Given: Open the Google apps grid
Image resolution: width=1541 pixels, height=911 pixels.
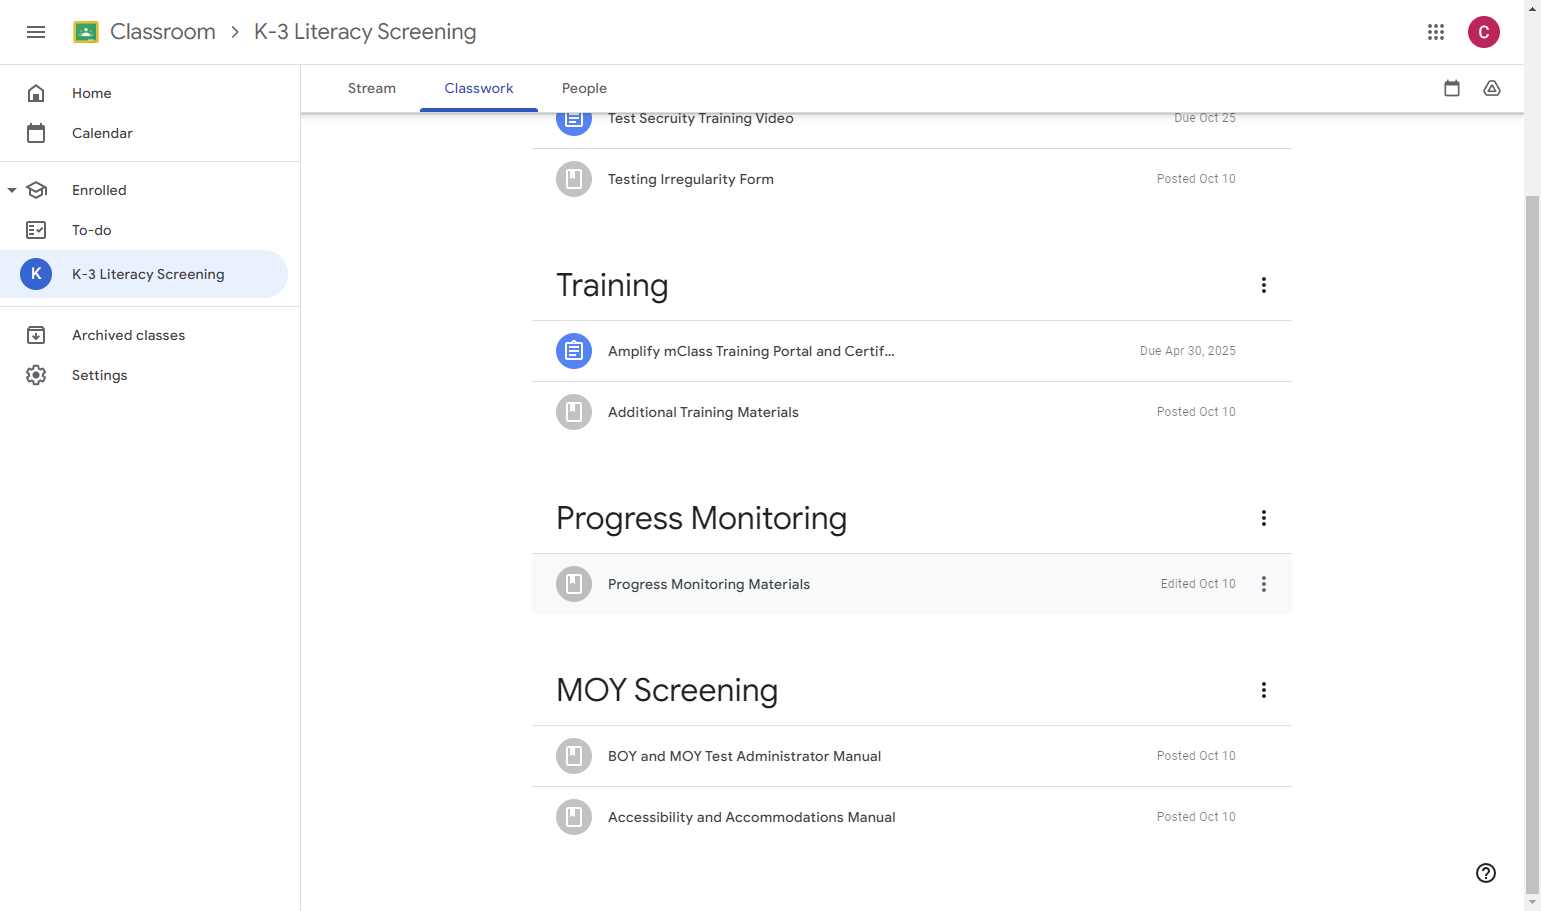Looking at the screenshot, I should click(1436, 32).
